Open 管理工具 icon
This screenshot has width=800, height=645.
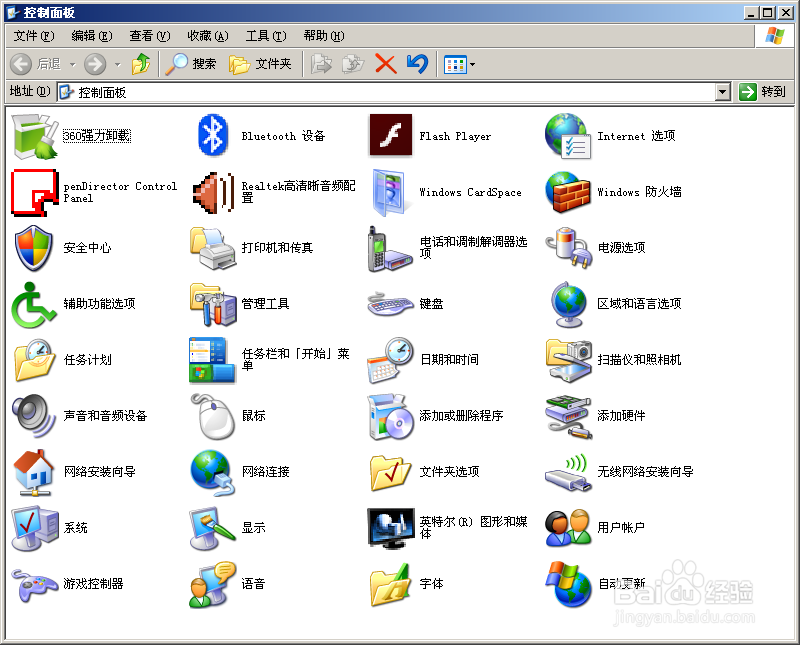(x=213, y=305)
